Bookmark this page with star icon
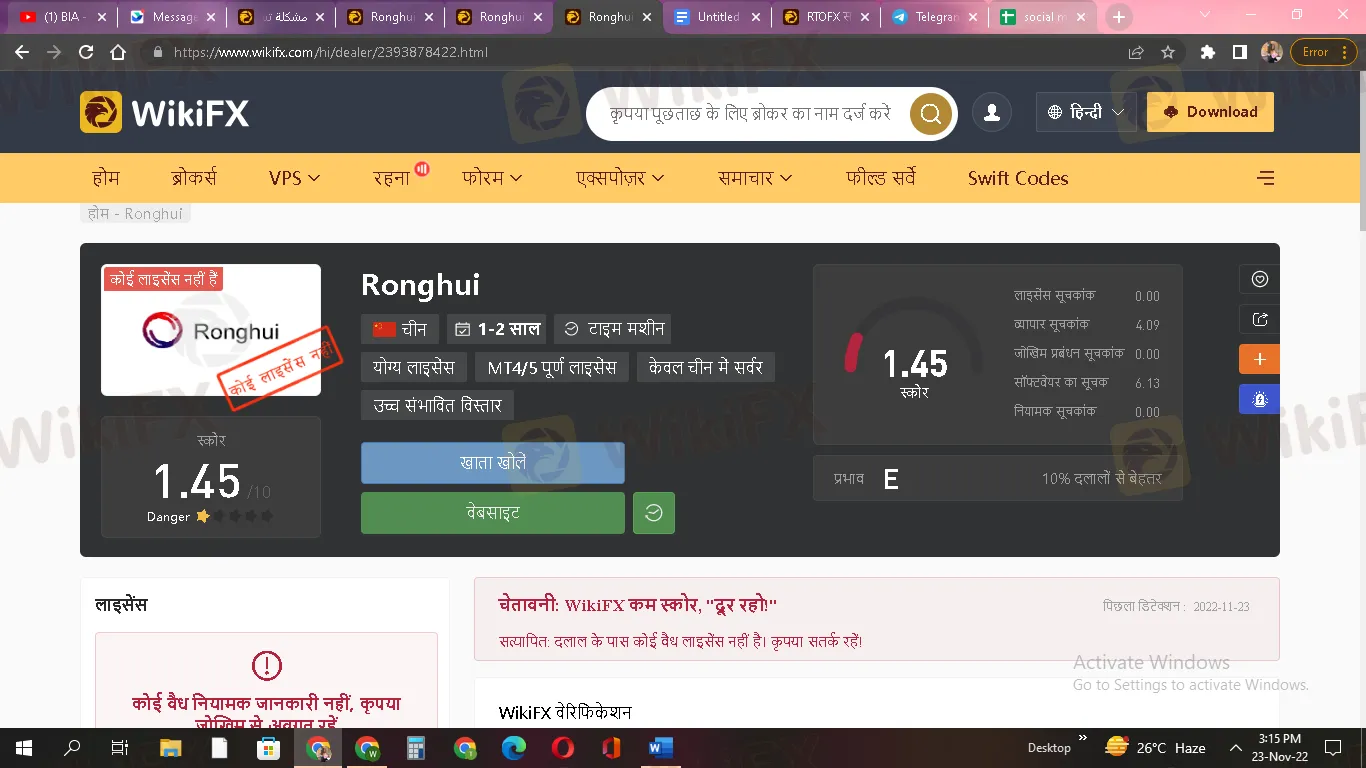 (x=1168, y=52)
